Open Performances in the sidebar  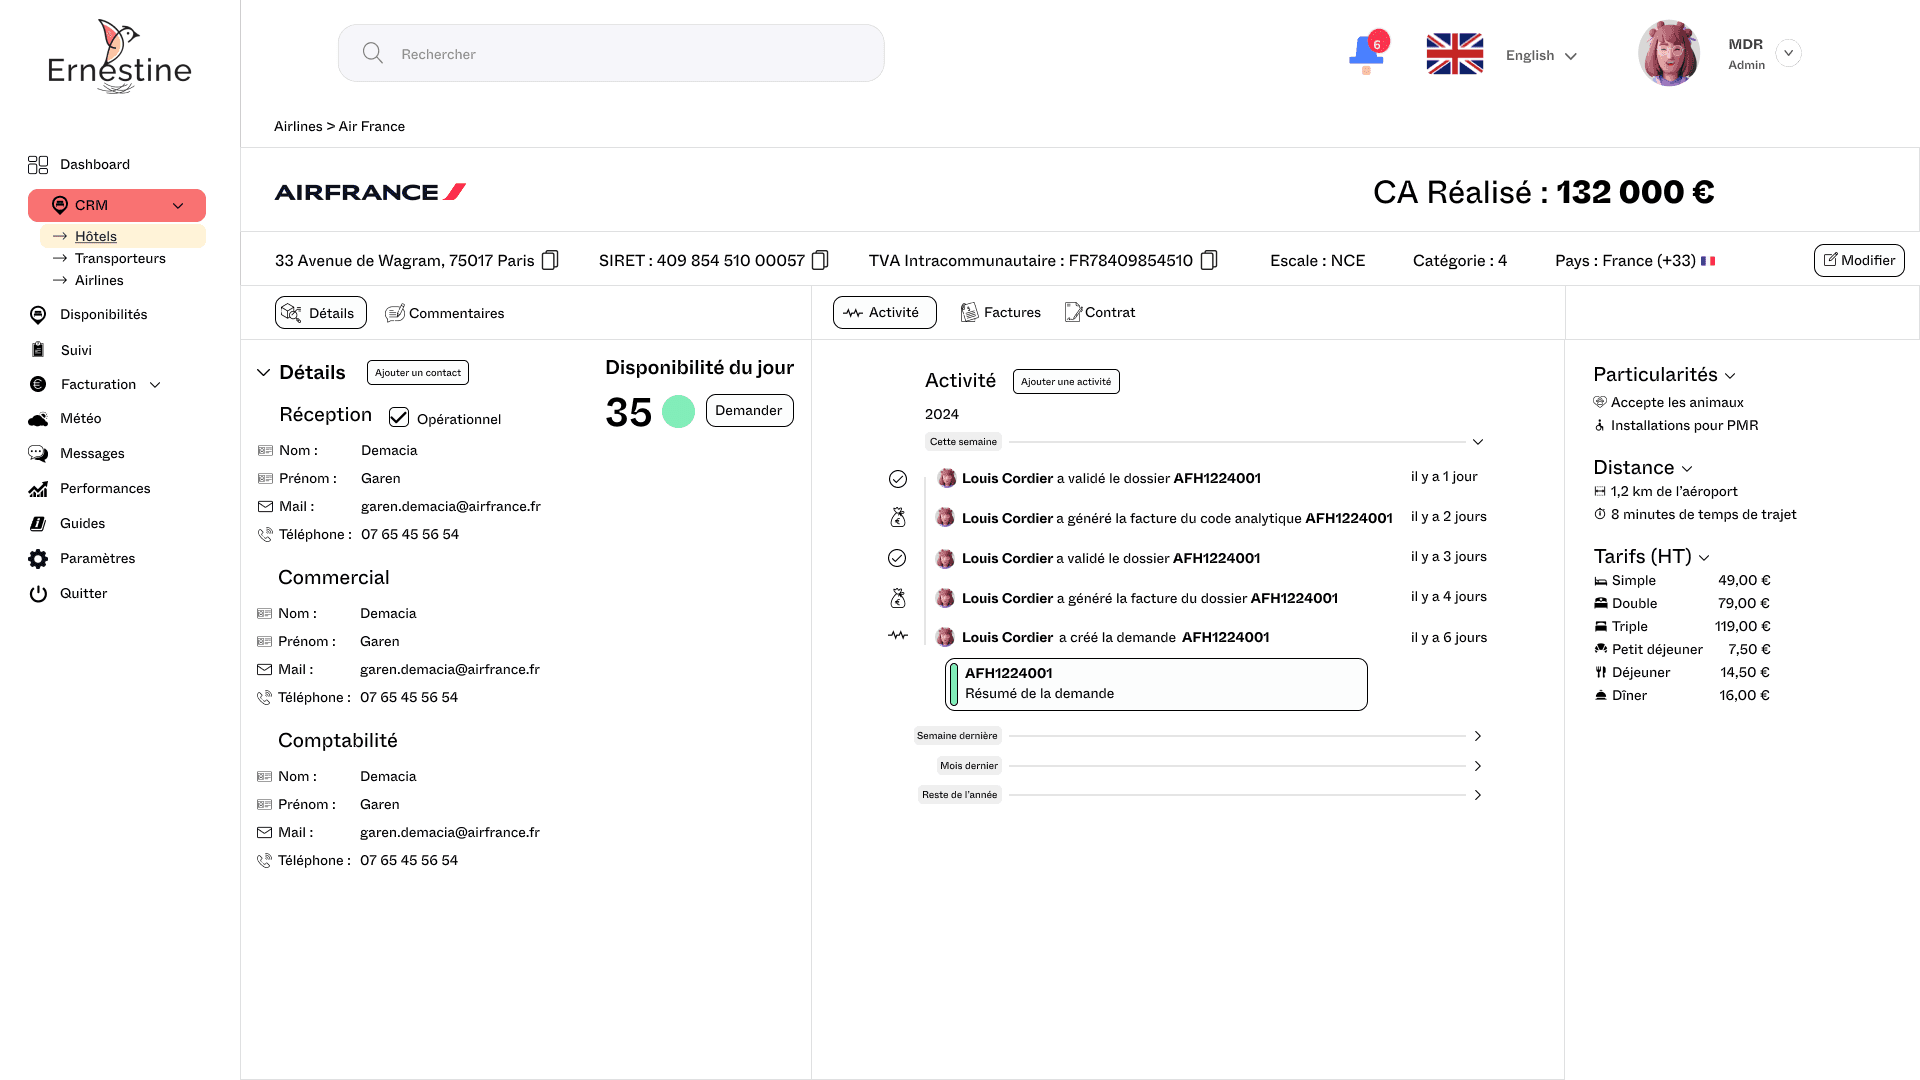click(x=104, y=488)
